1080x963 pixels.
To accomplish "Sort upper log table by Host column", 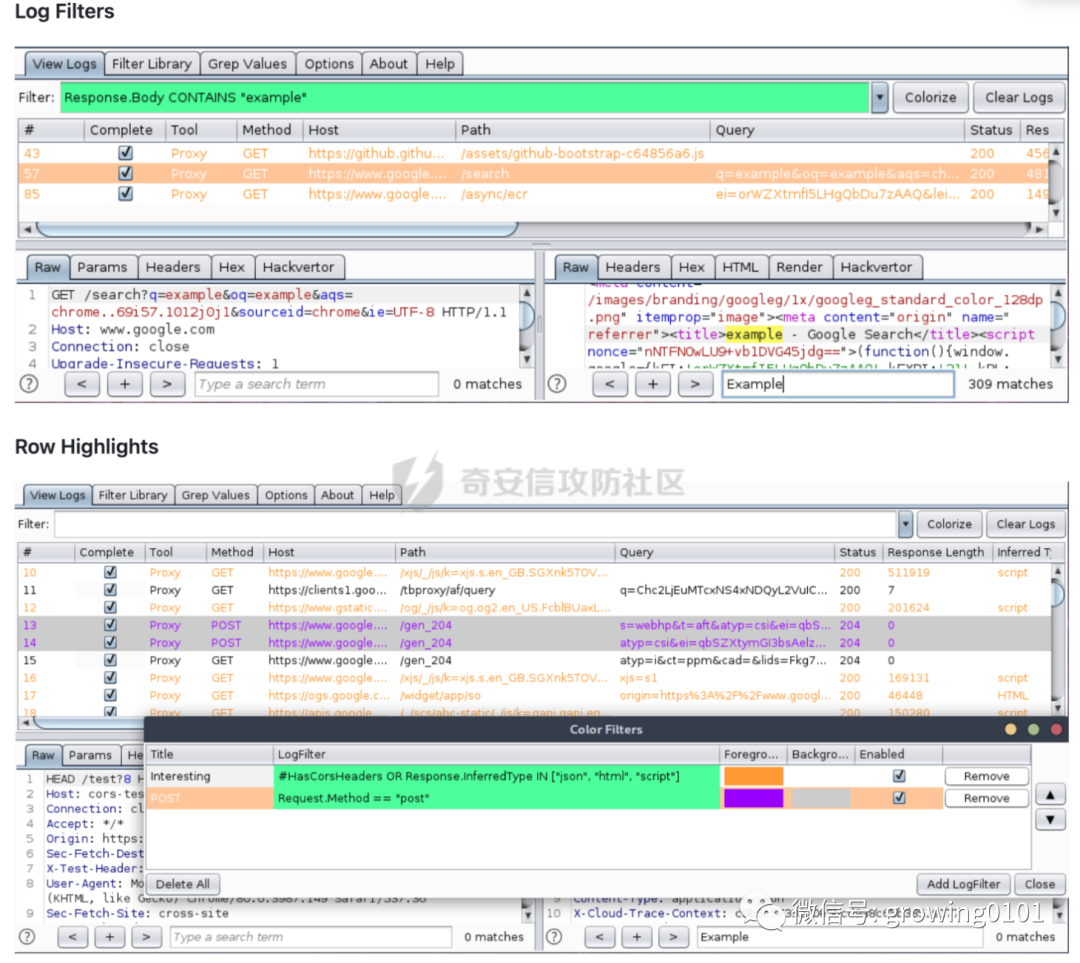I will [x=379, y=130].
